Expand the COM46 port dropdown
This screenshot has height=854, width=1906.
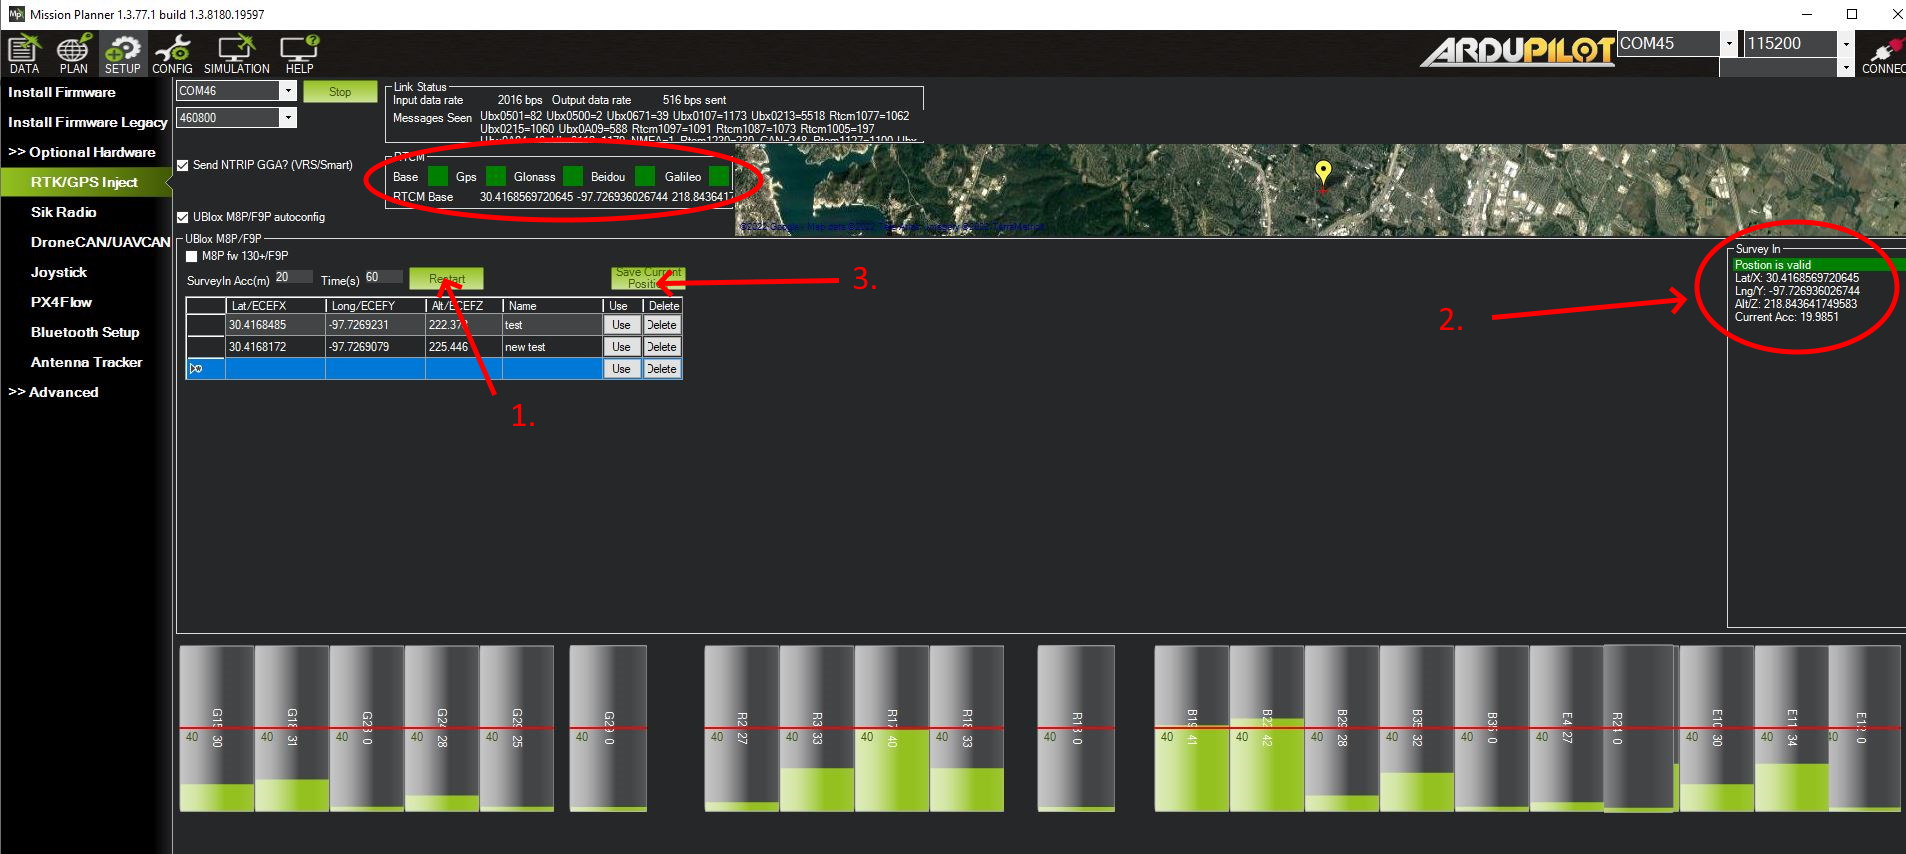287,91
